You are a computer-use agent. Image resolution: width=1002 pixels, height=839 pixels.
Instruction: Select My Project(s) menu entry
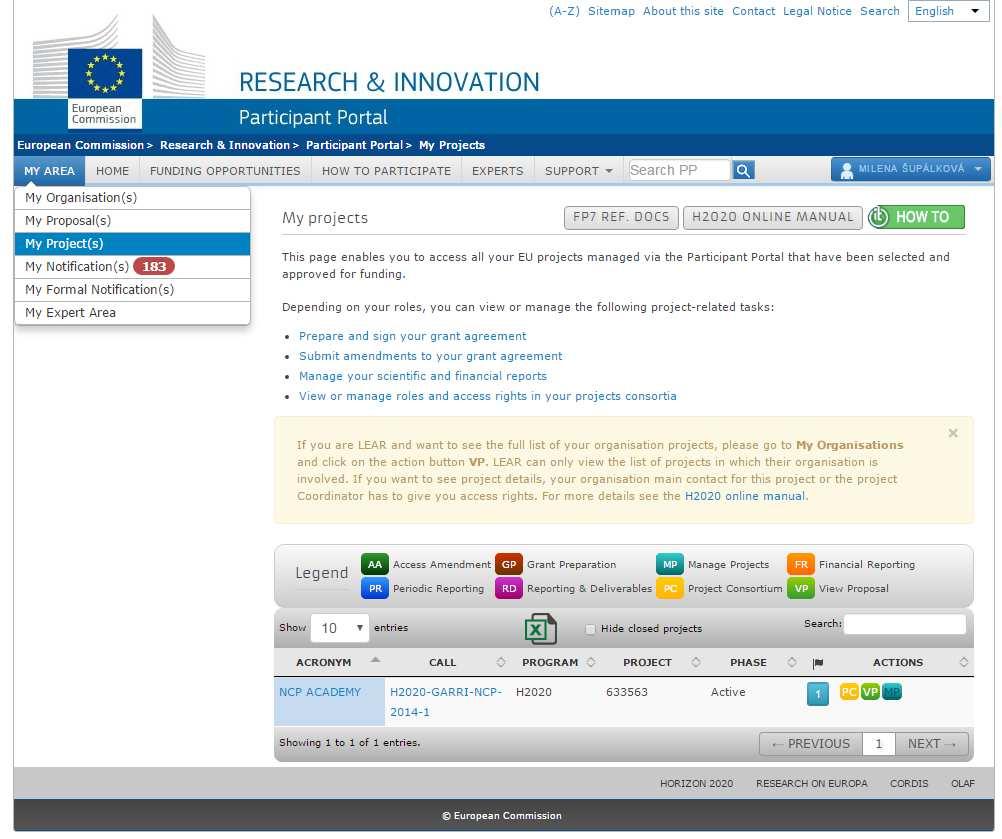pos(132,243)
